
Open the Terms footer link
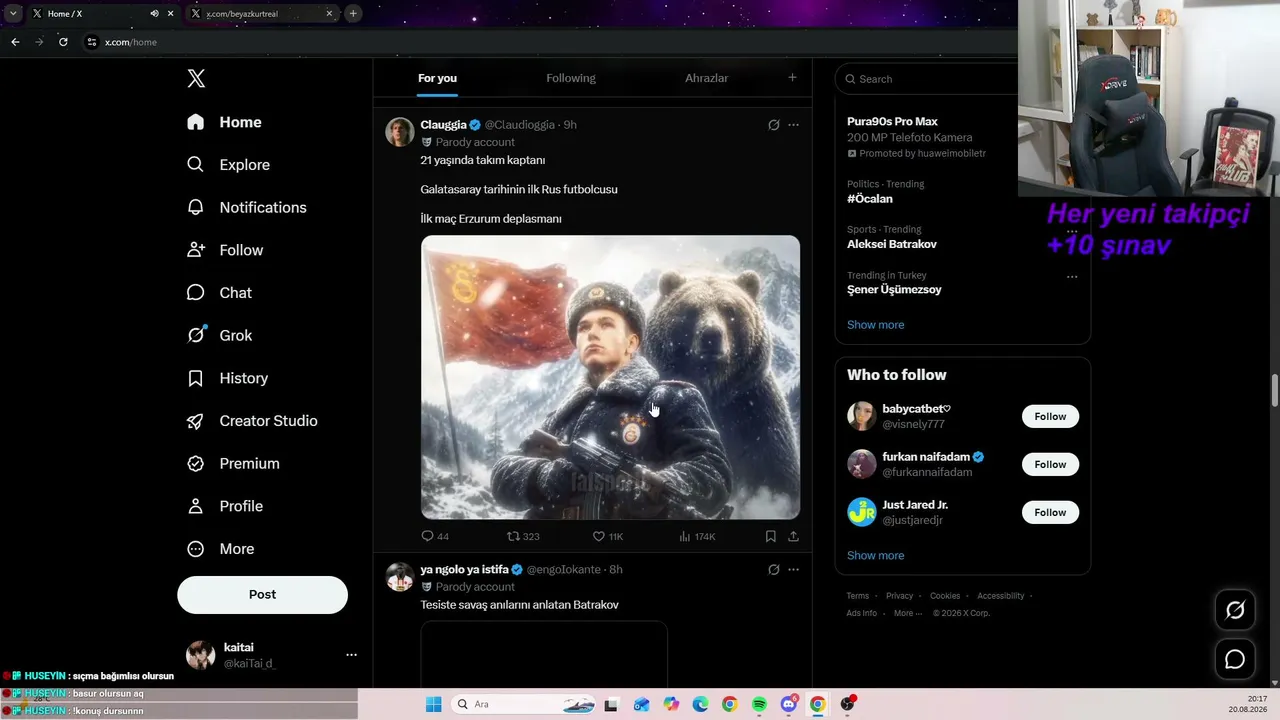(x=858, y=596)
